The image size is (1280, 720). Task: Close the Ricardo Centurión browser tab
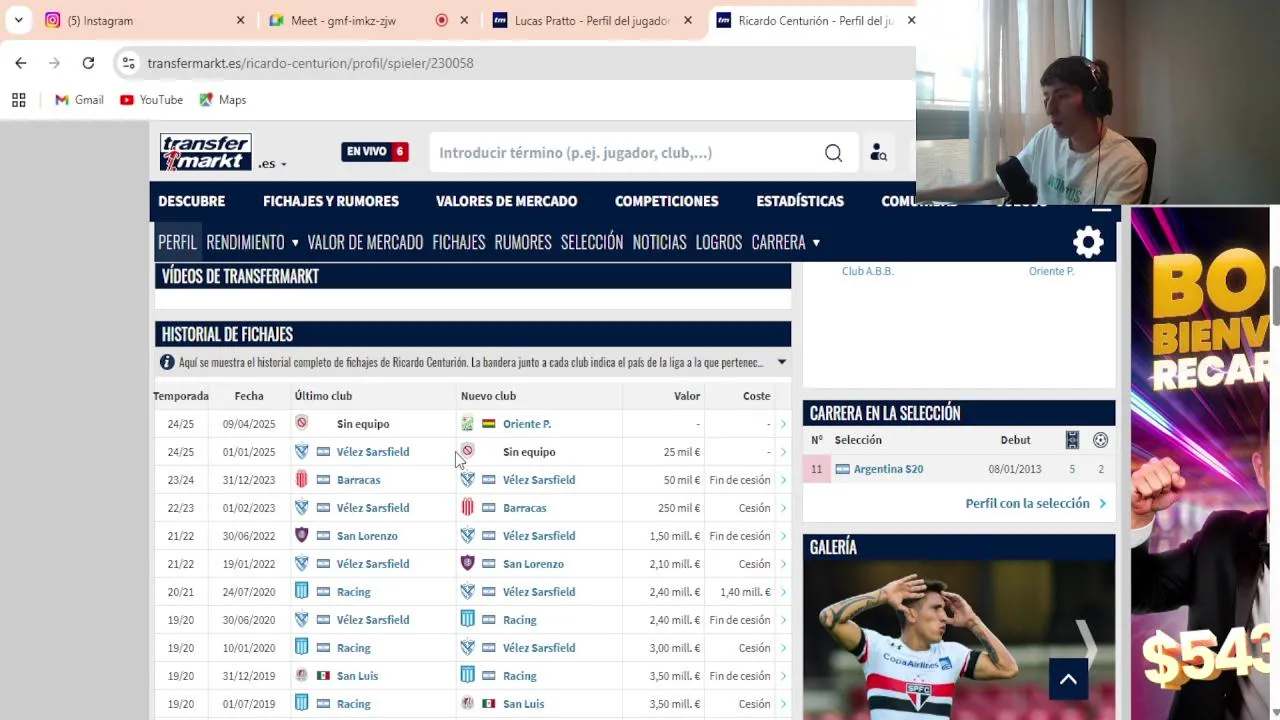pyautogui.click(x=911, y=20)
